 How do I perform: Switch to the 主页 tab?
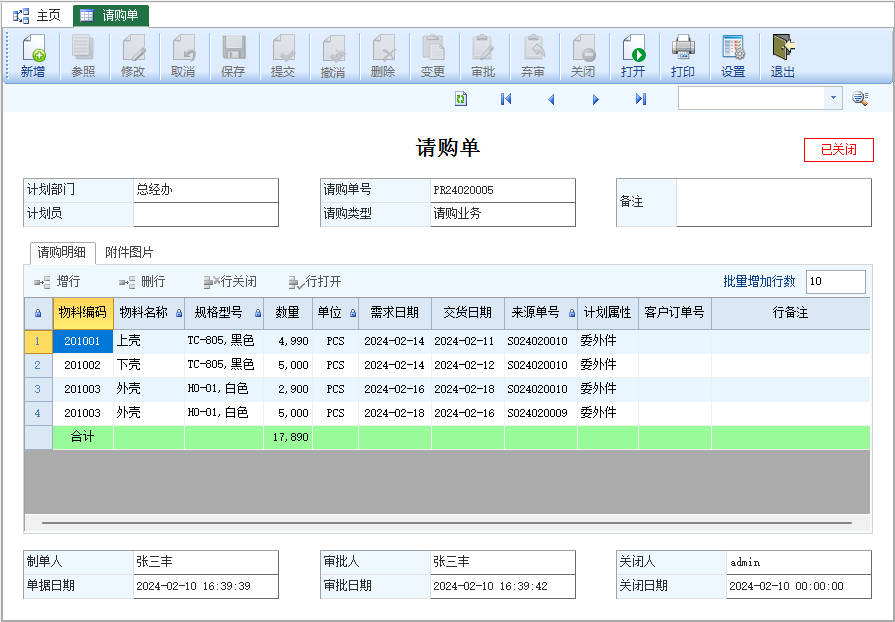tap(38, 15)
